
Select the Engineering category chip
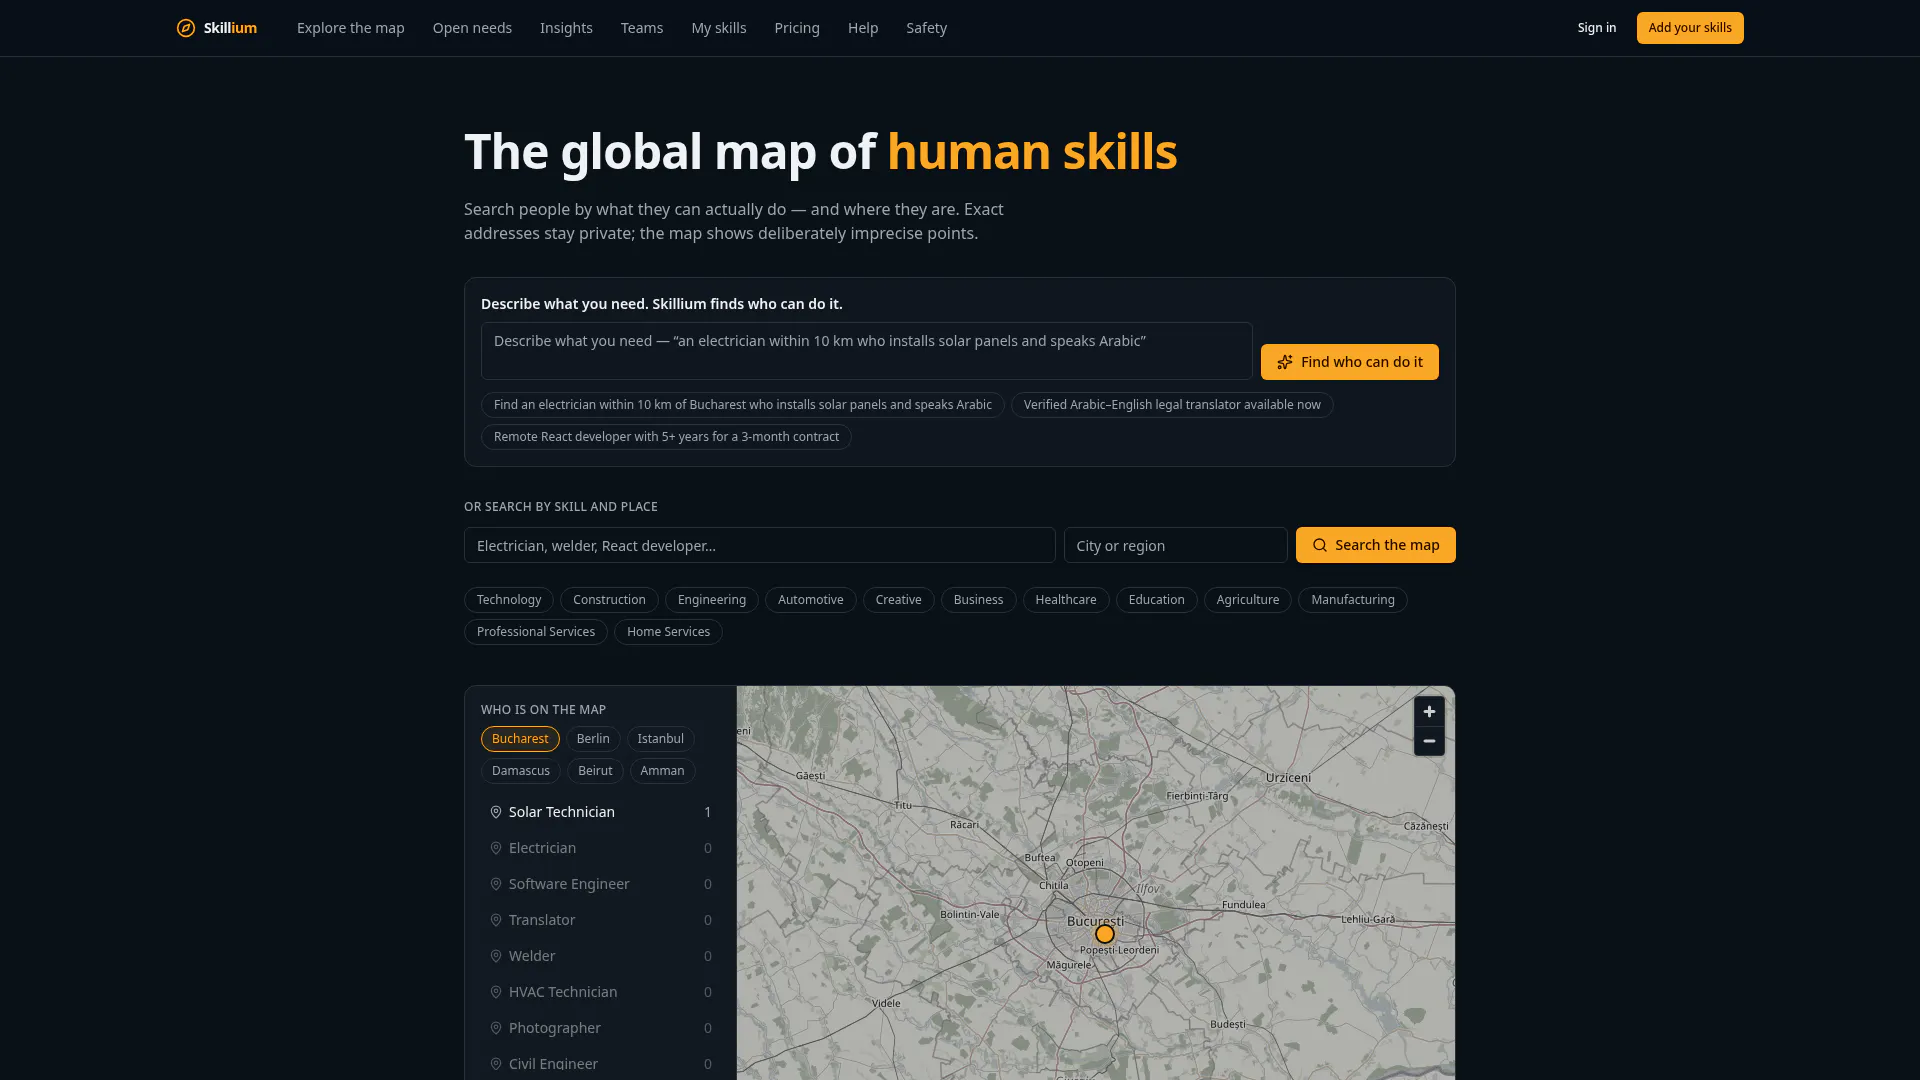(712, 600)
